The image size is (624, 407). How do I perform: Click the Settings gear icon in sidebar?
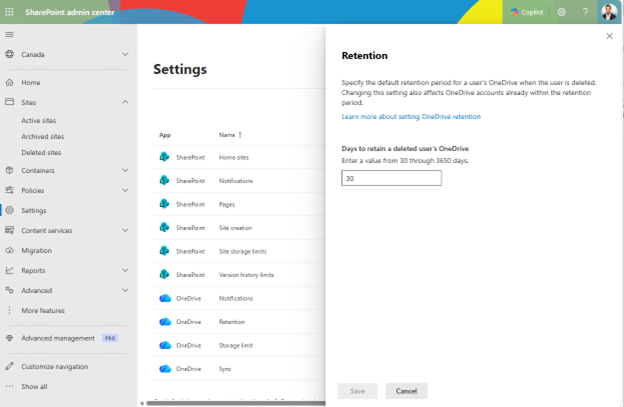pos(10,210)
